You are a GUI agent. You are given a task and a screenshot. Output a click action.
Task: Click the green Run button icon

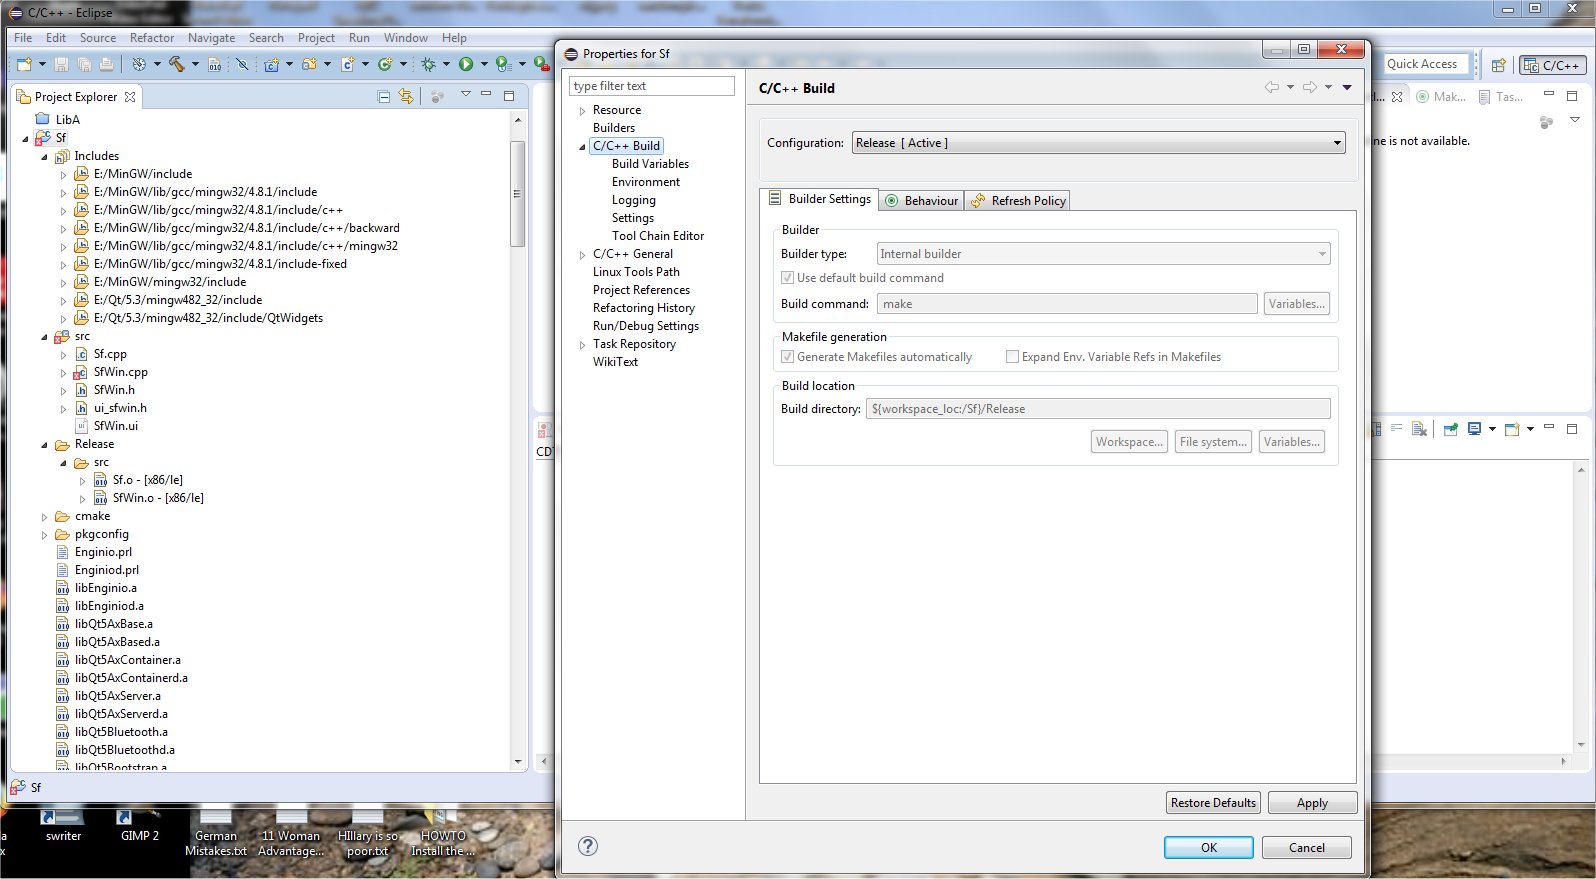[466, 64]
